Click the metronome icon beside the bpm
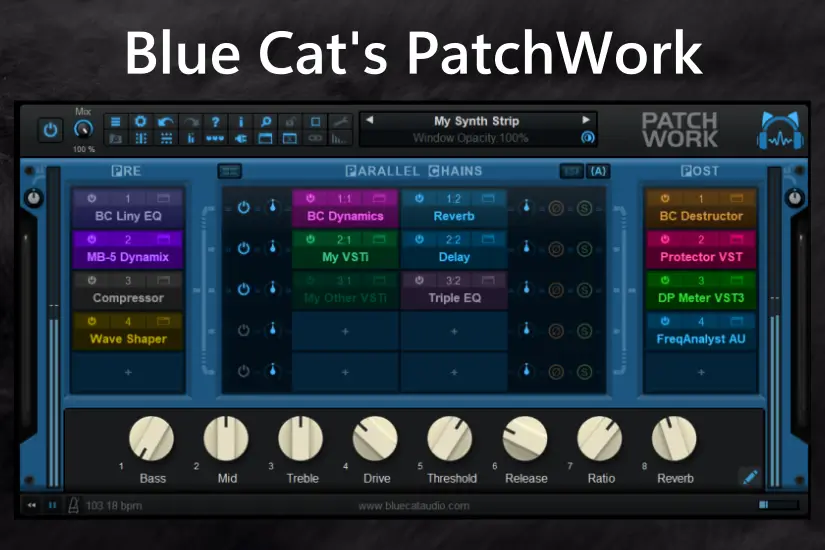825x550 pixels. (x=73, y=506)
